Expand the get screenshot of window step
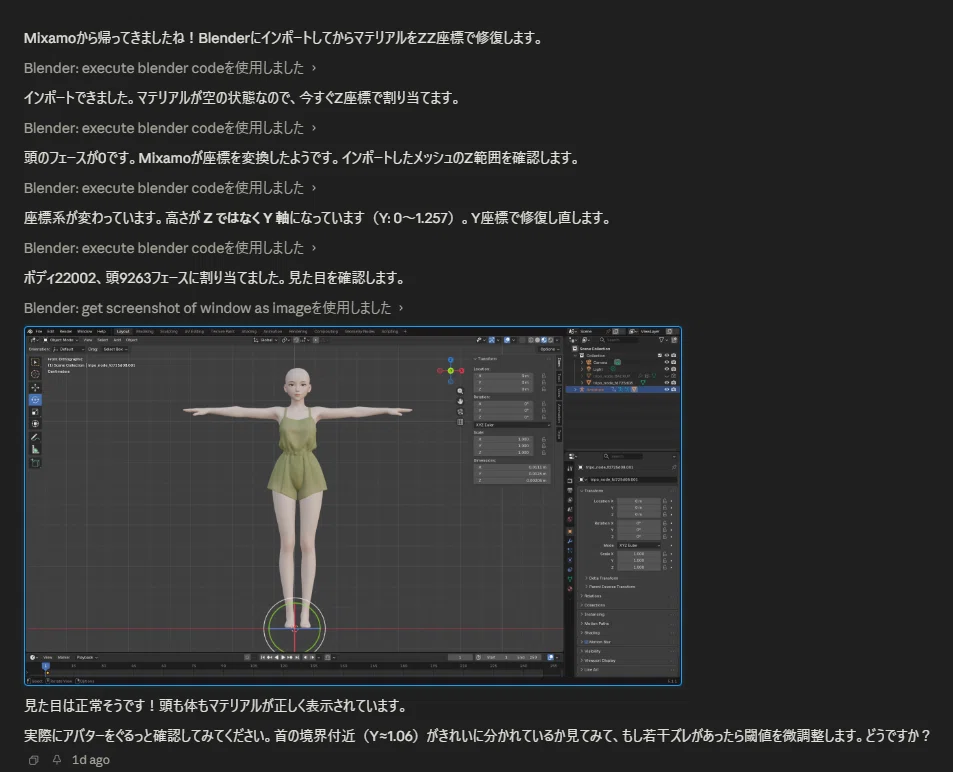Viewport: 953px width, 772px height. click(213, 308)
